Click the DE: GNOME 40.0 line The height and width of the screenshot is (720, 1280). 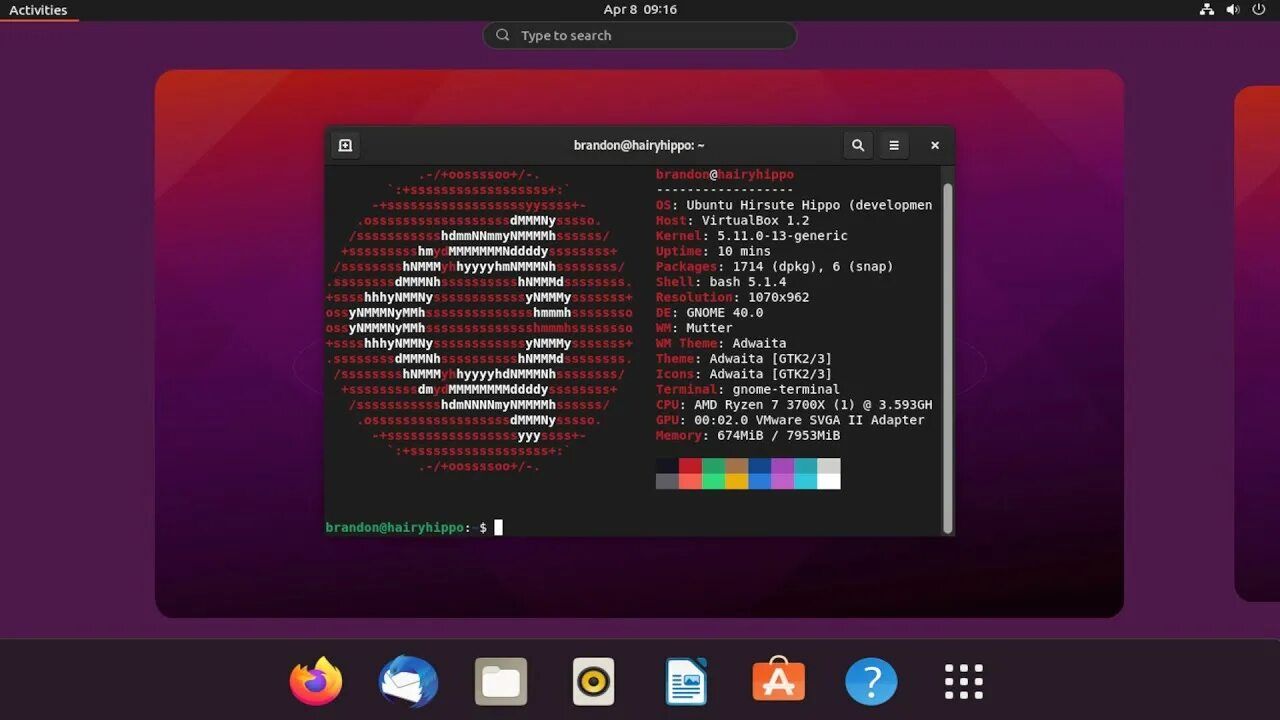pos(710,313)
